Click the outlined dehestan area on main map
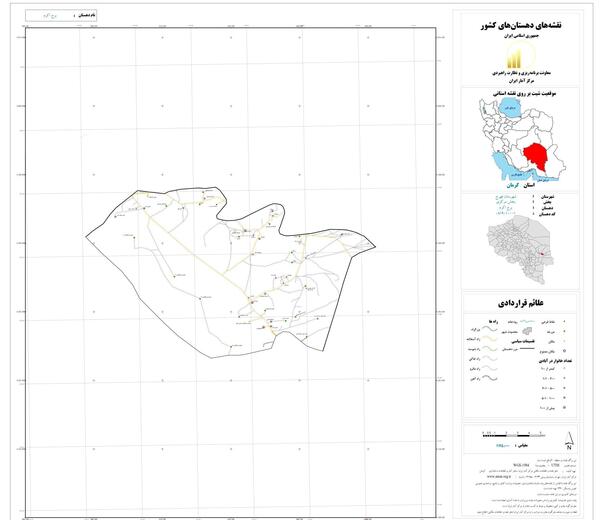Image resolution: width=600 pixels, height=520 pixels. 230,274
